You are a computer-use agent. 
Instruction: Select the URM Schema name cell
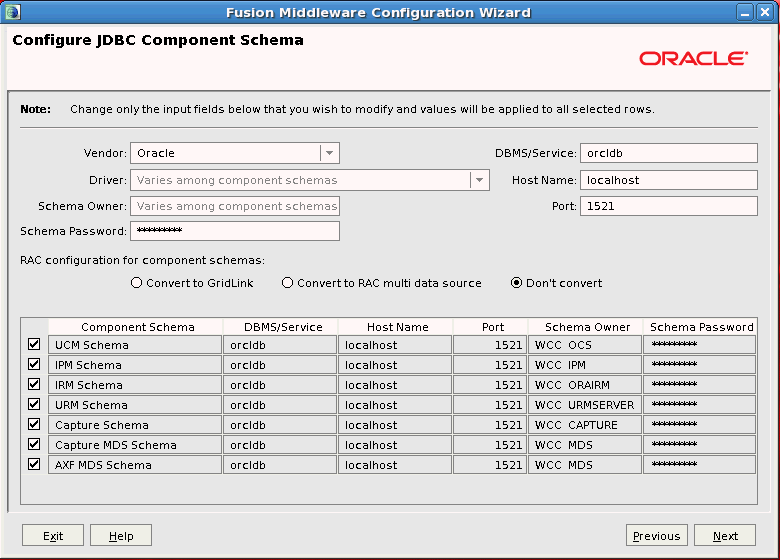(x=135, y=405)
